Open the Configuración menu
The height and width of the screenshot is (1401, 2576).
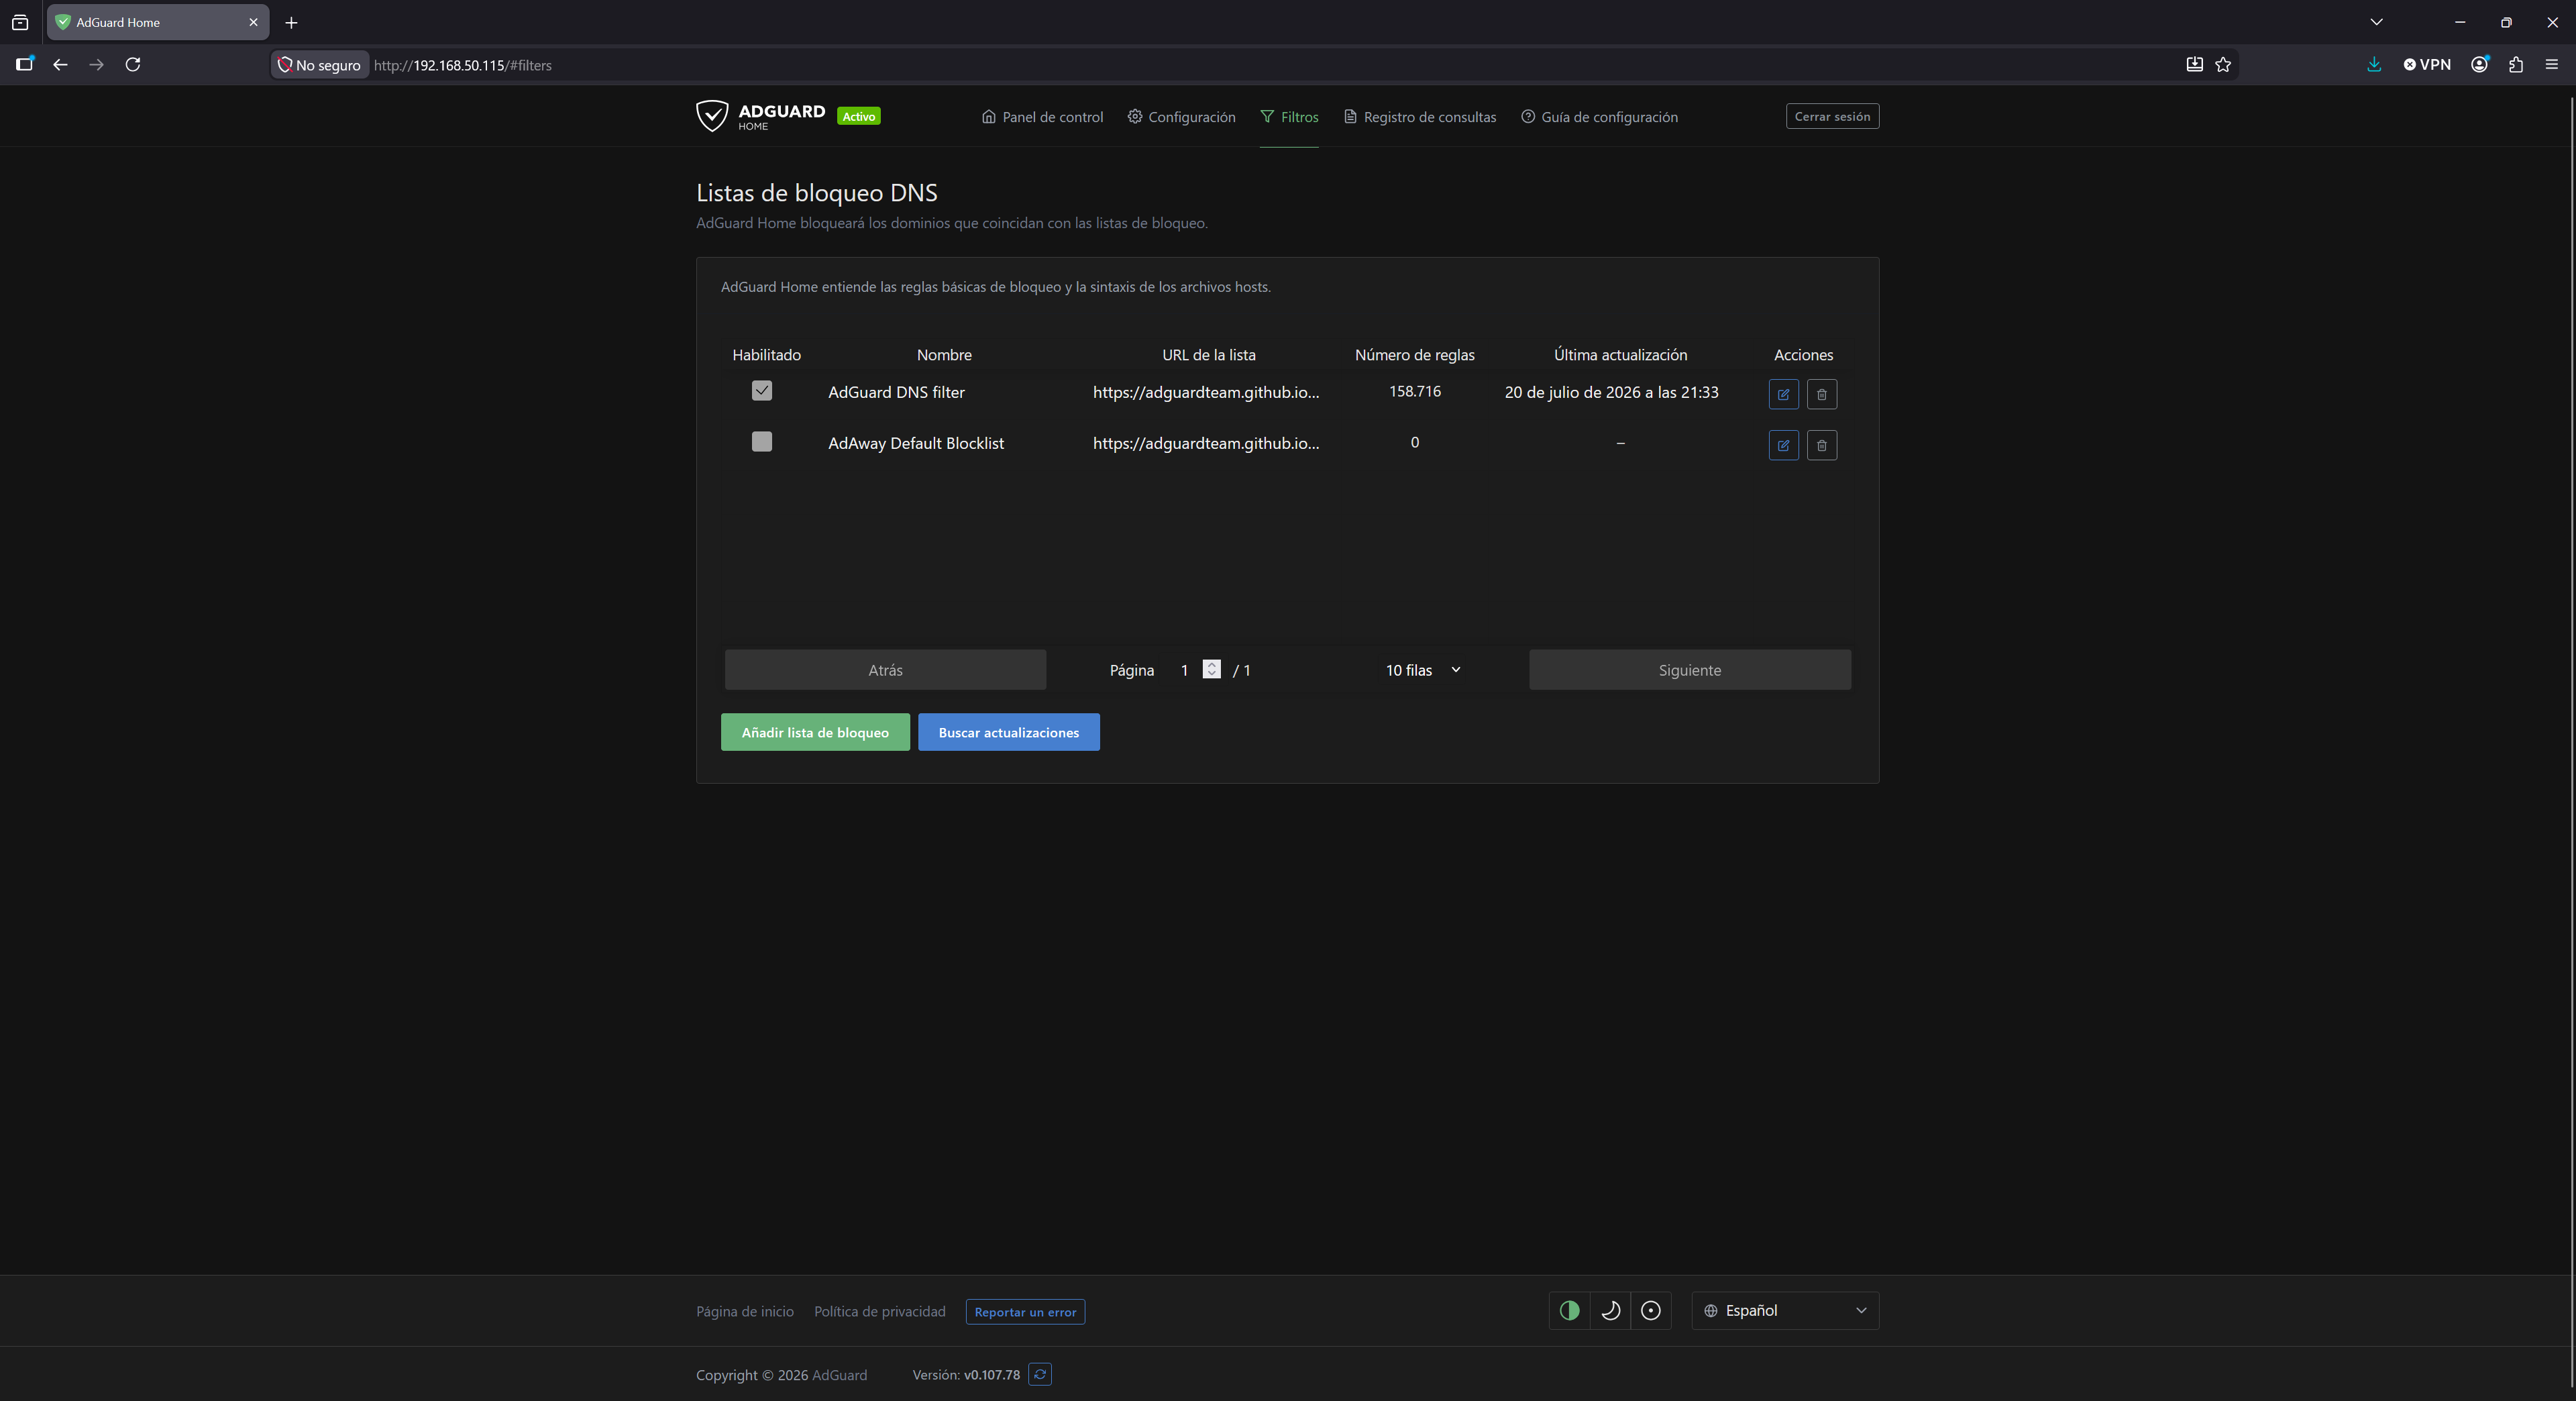click(1181, 117)
